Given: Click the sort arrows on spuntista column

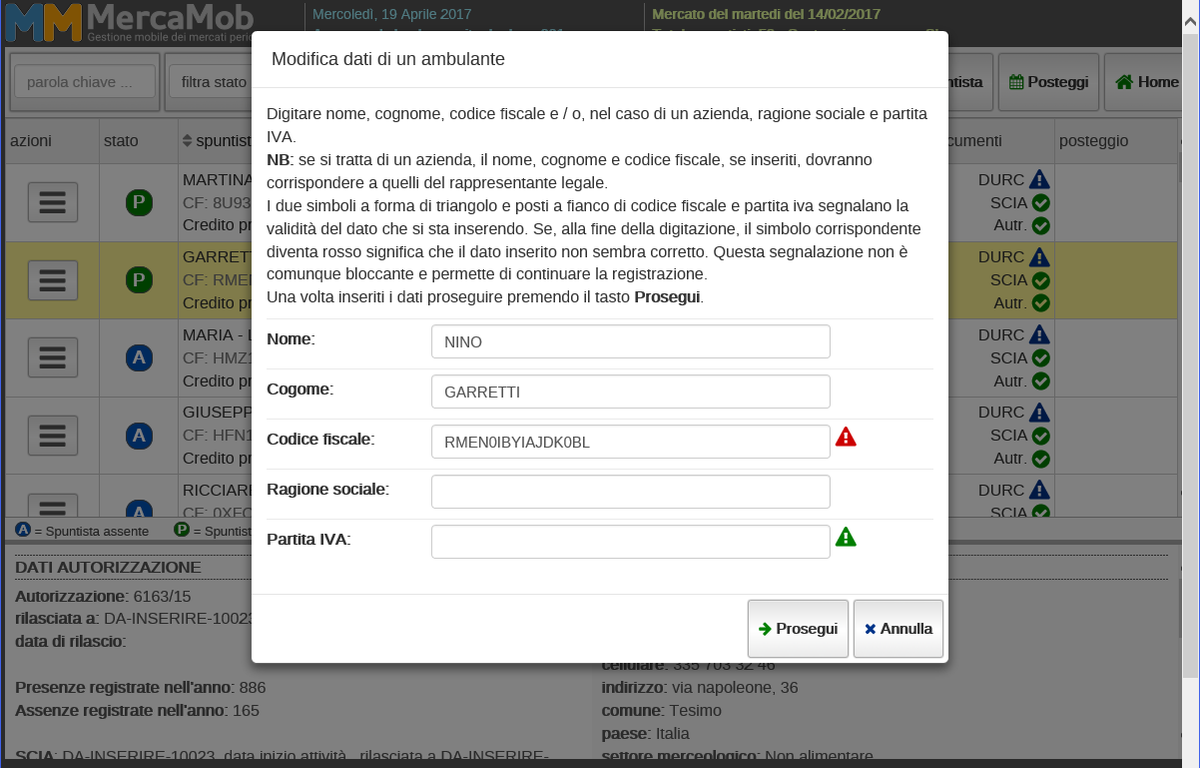Looking at the screenshot, I should pyautogui.click(x=187, y=142).
